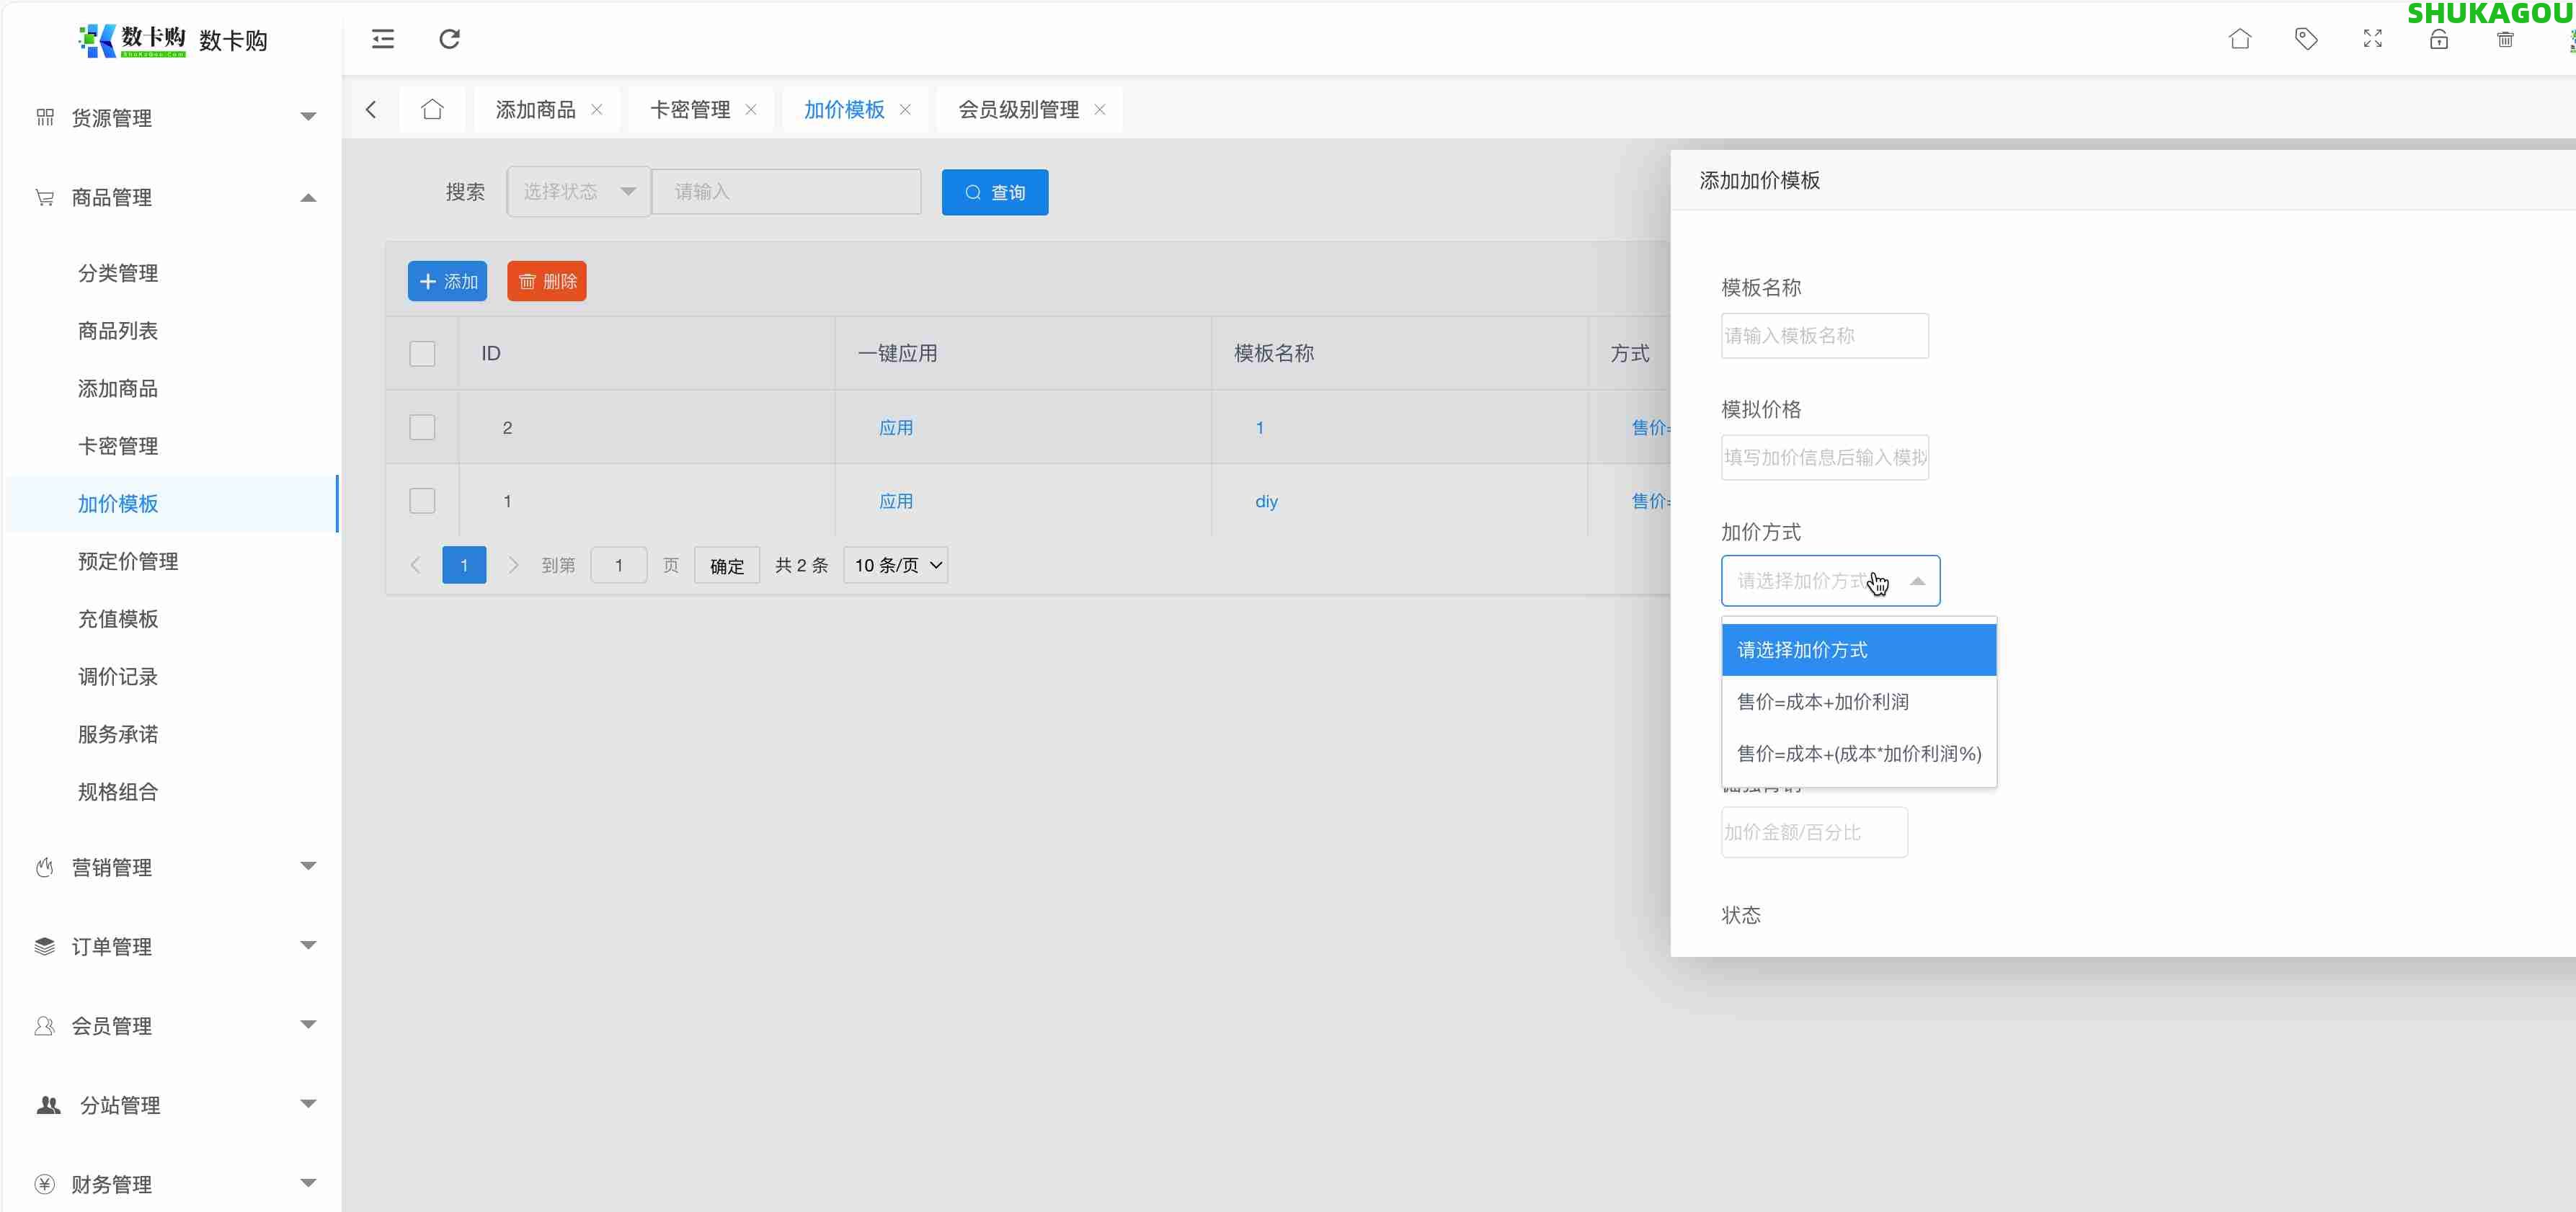The height and width of the screenshot is (1212, 2576).
Task: Select the checkbox for template row ID 2
Action: (422, 427)
